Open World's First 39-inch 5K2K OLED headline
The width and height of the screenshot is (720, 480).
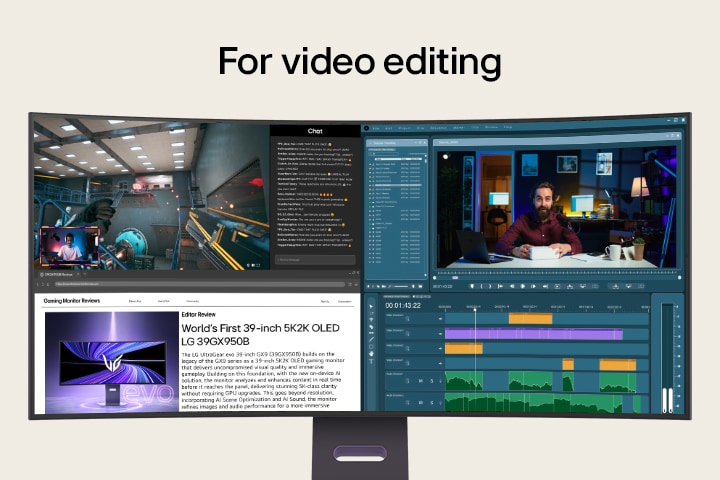(260, 335)
